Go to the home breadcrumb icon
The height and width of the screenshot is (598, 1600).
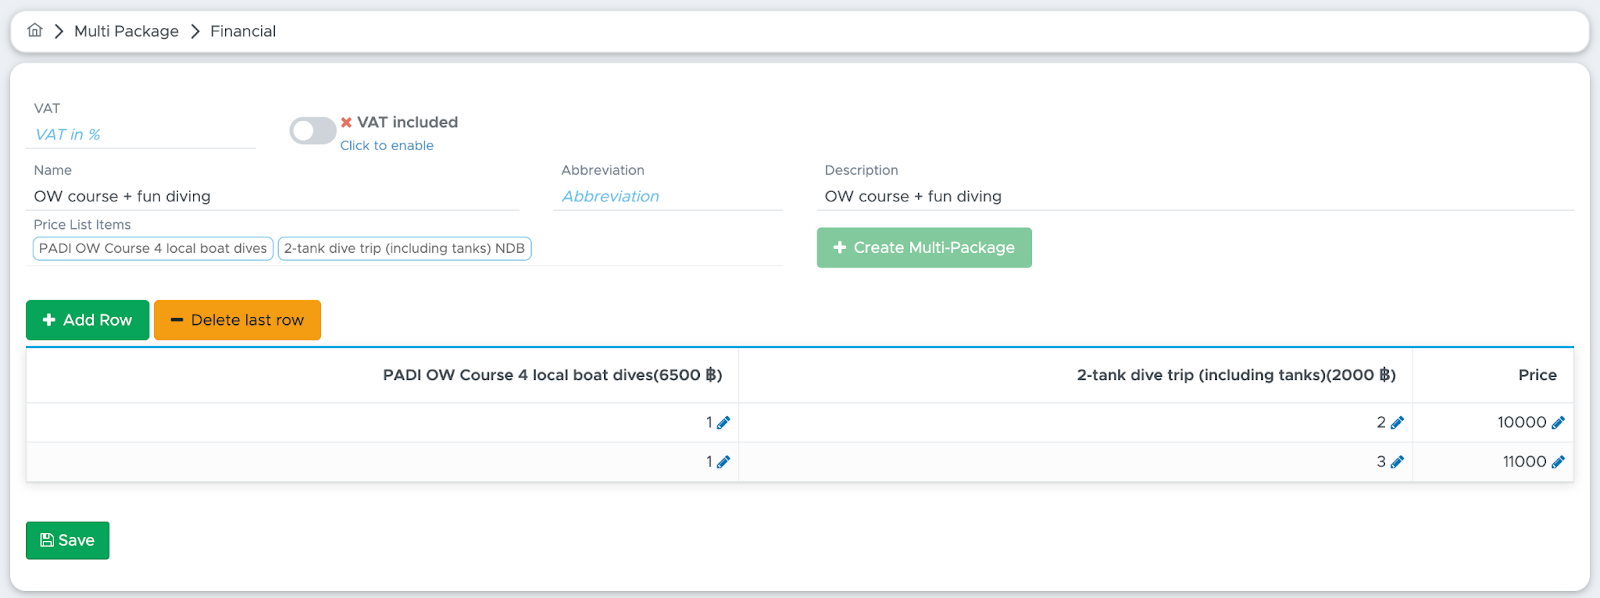(35, 30)
